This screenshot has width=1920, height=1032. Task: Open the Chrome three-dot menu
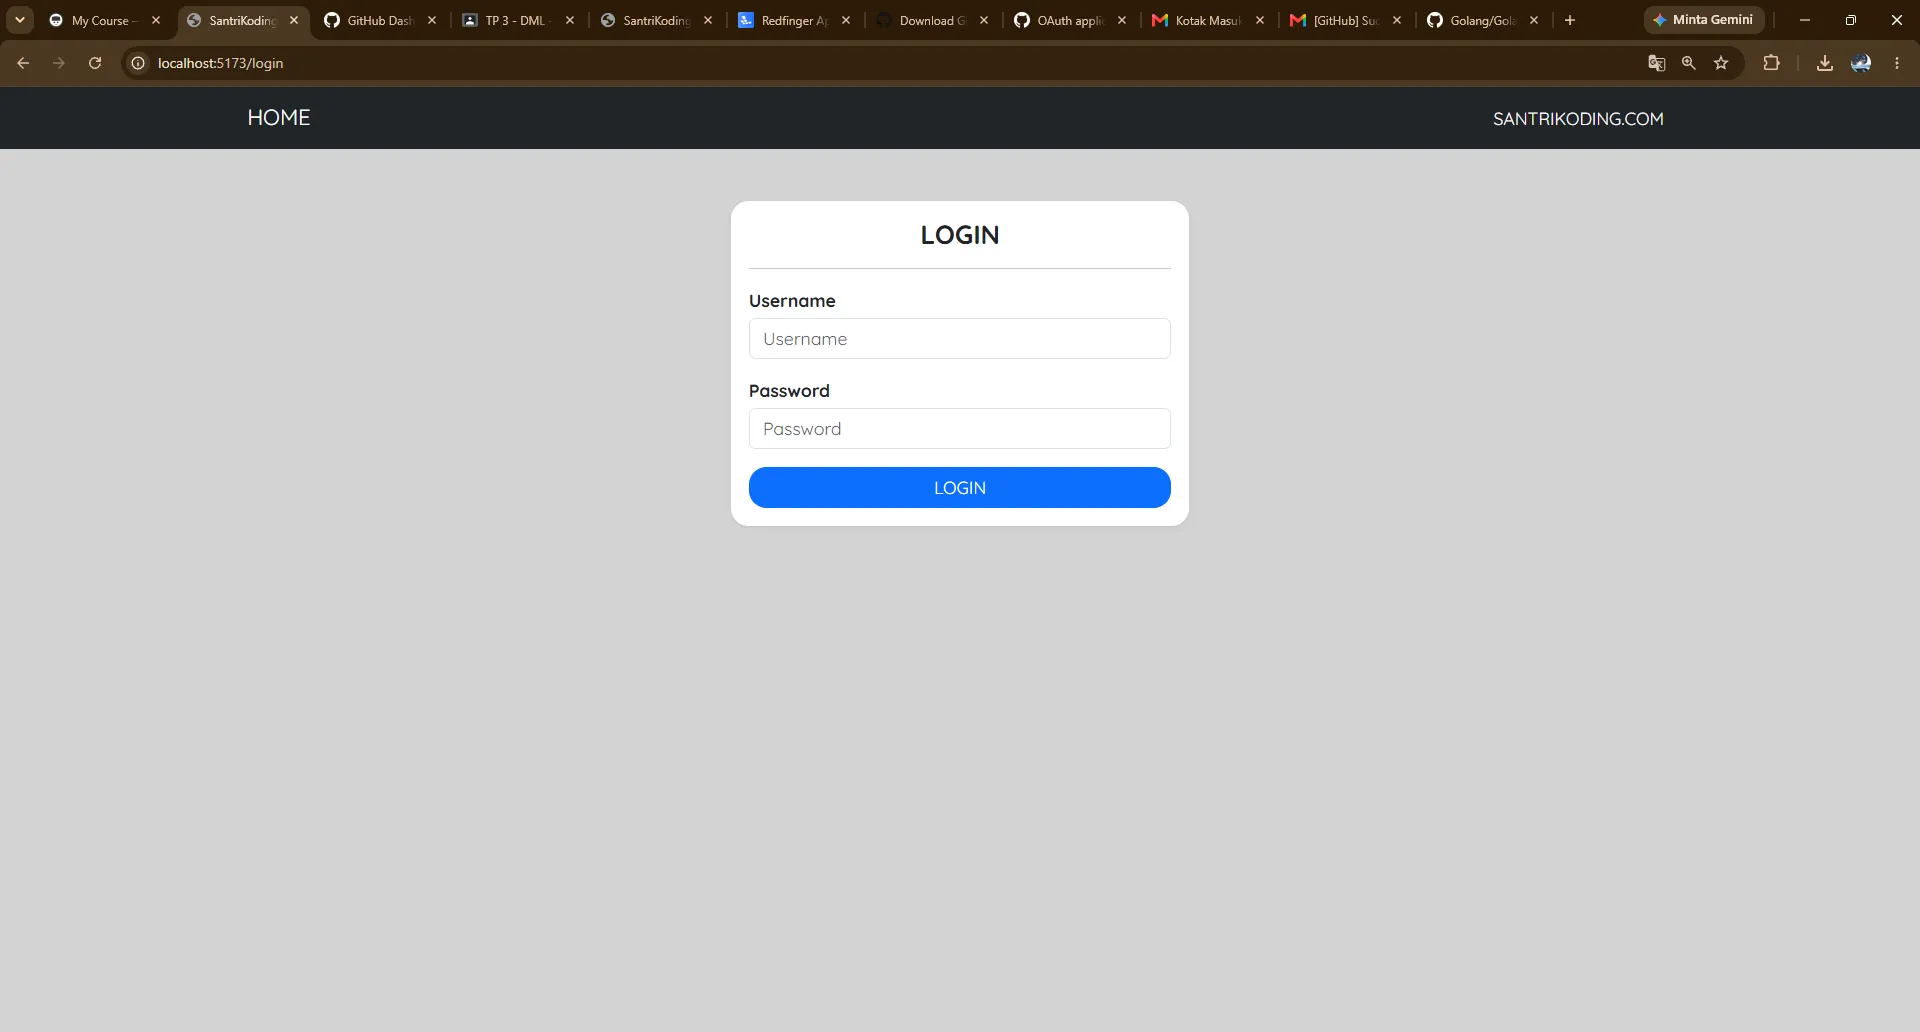1897,63
